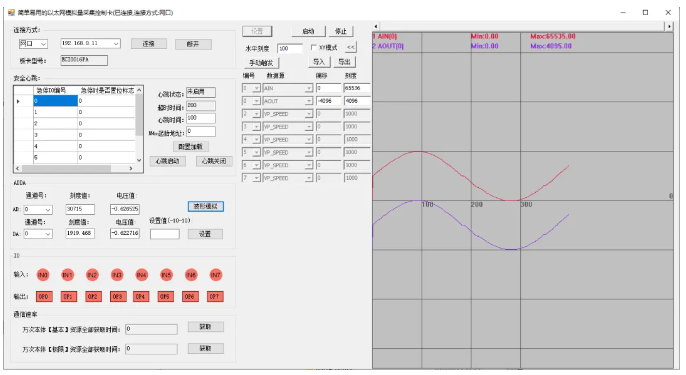Screen dimensions: 686x375
Task: Expand the IP address 192.168.0.11 dropdown
Action: [90, 43]
